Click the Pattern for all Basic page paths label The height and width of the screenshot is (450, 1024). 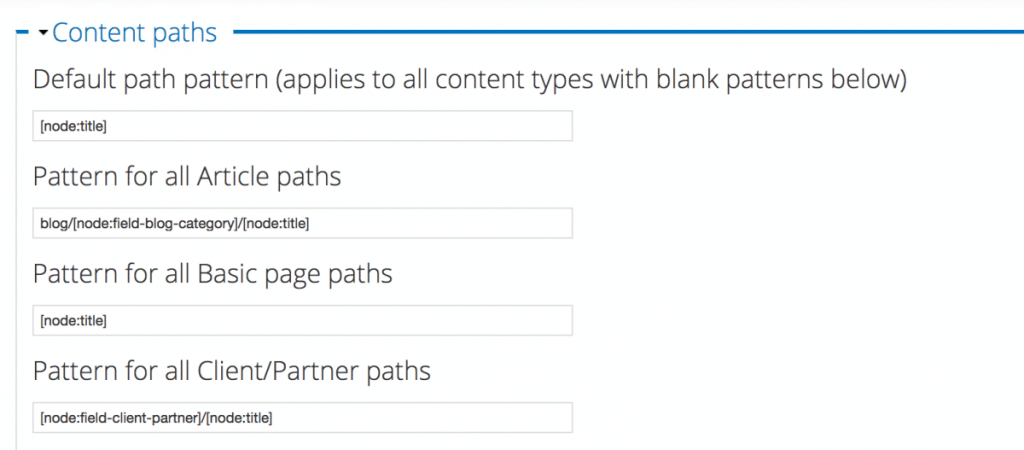tap(212, 274)
